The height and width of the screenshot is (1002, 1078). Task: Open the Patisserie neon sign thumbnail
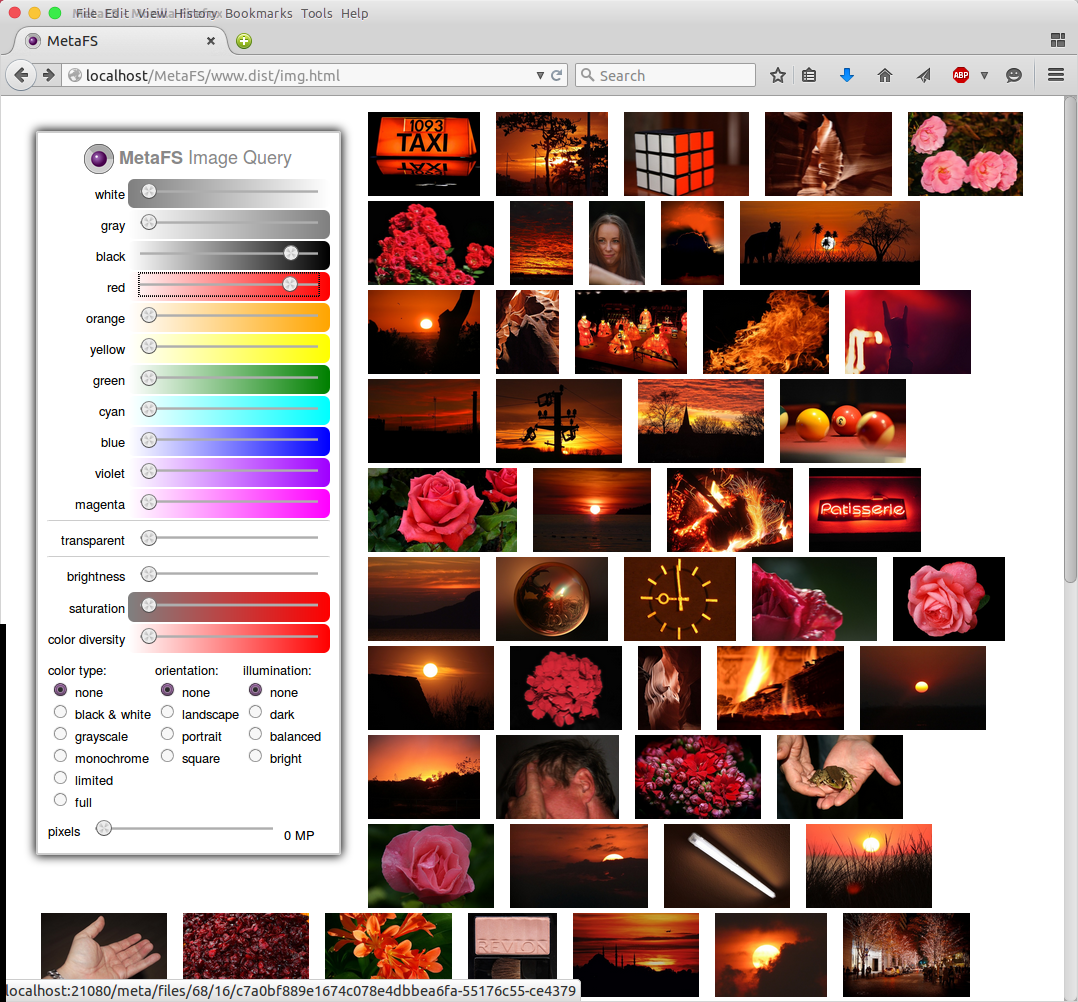pyautogui.click(x=864, y=510)
